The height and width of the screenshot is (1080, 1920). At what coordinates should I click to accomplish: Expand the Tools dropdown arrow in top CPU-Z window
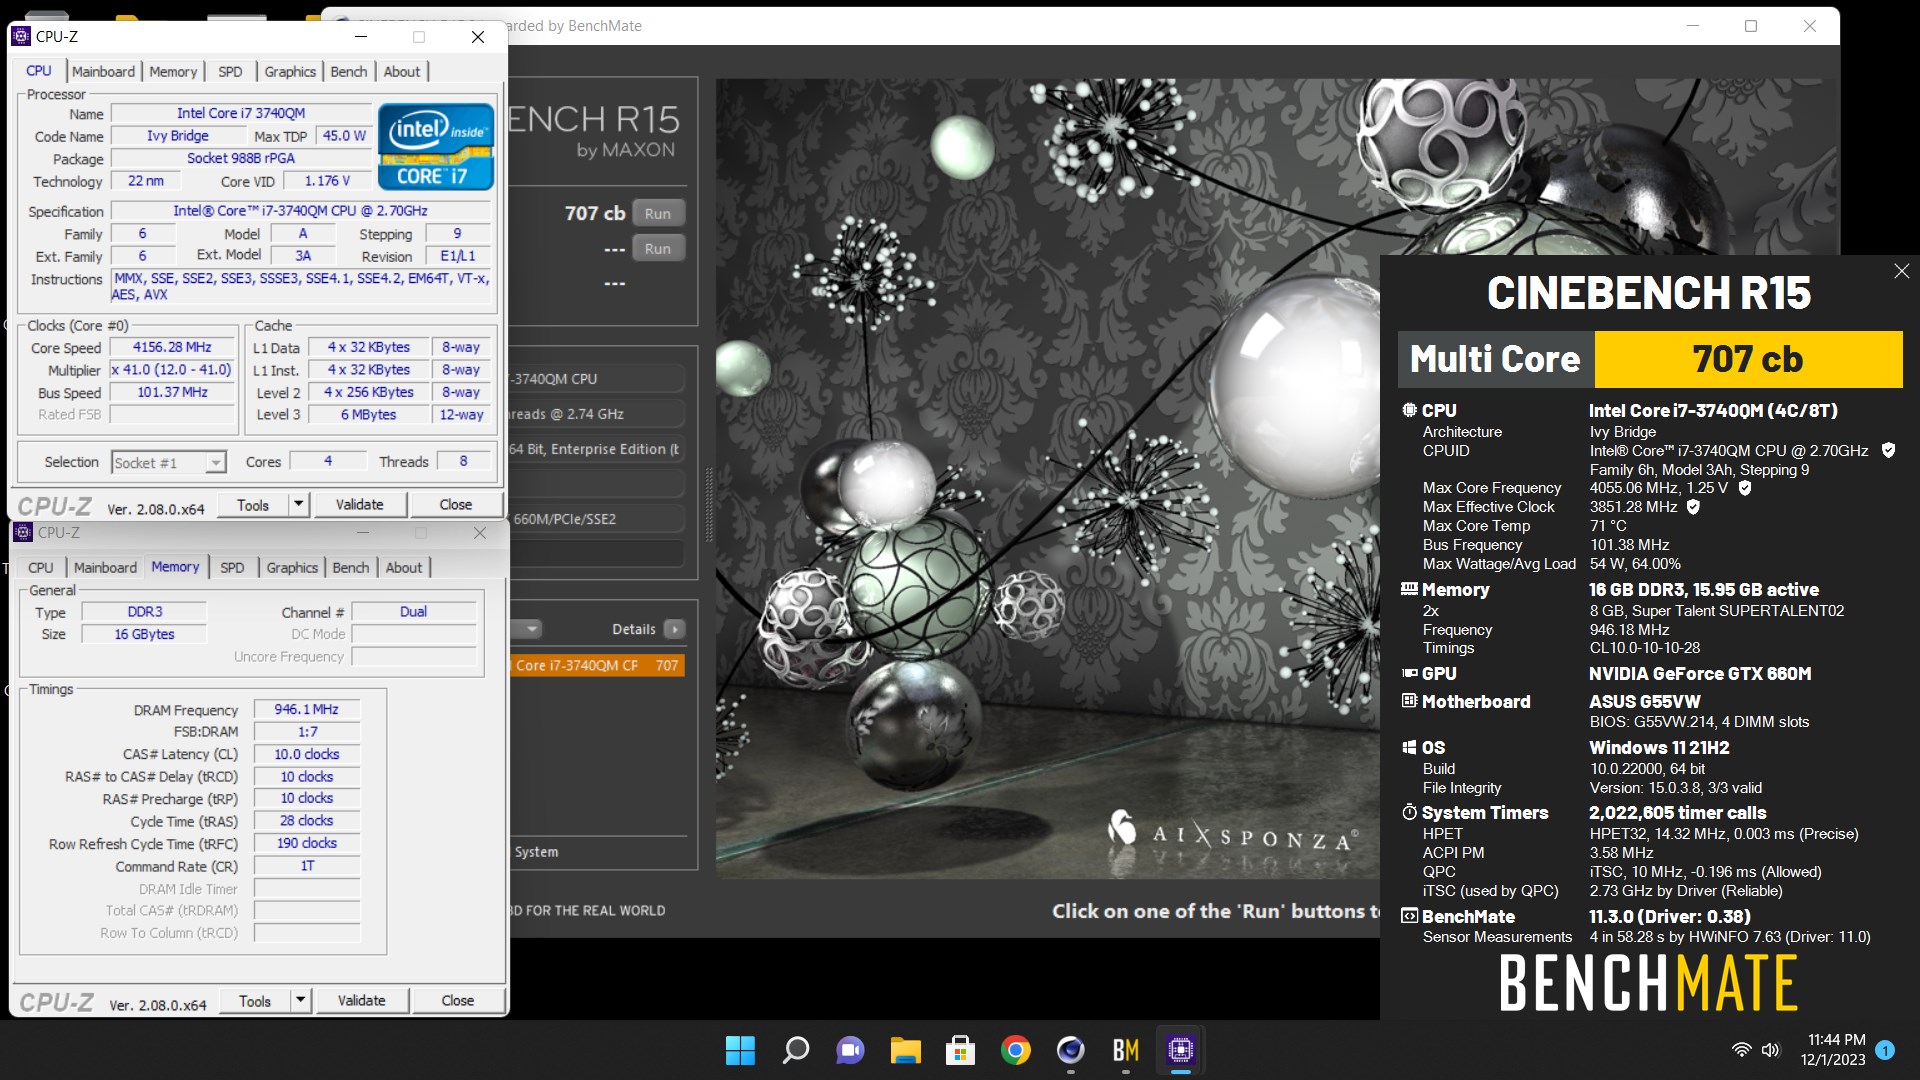pyautogui.click(x=298, y=505)
